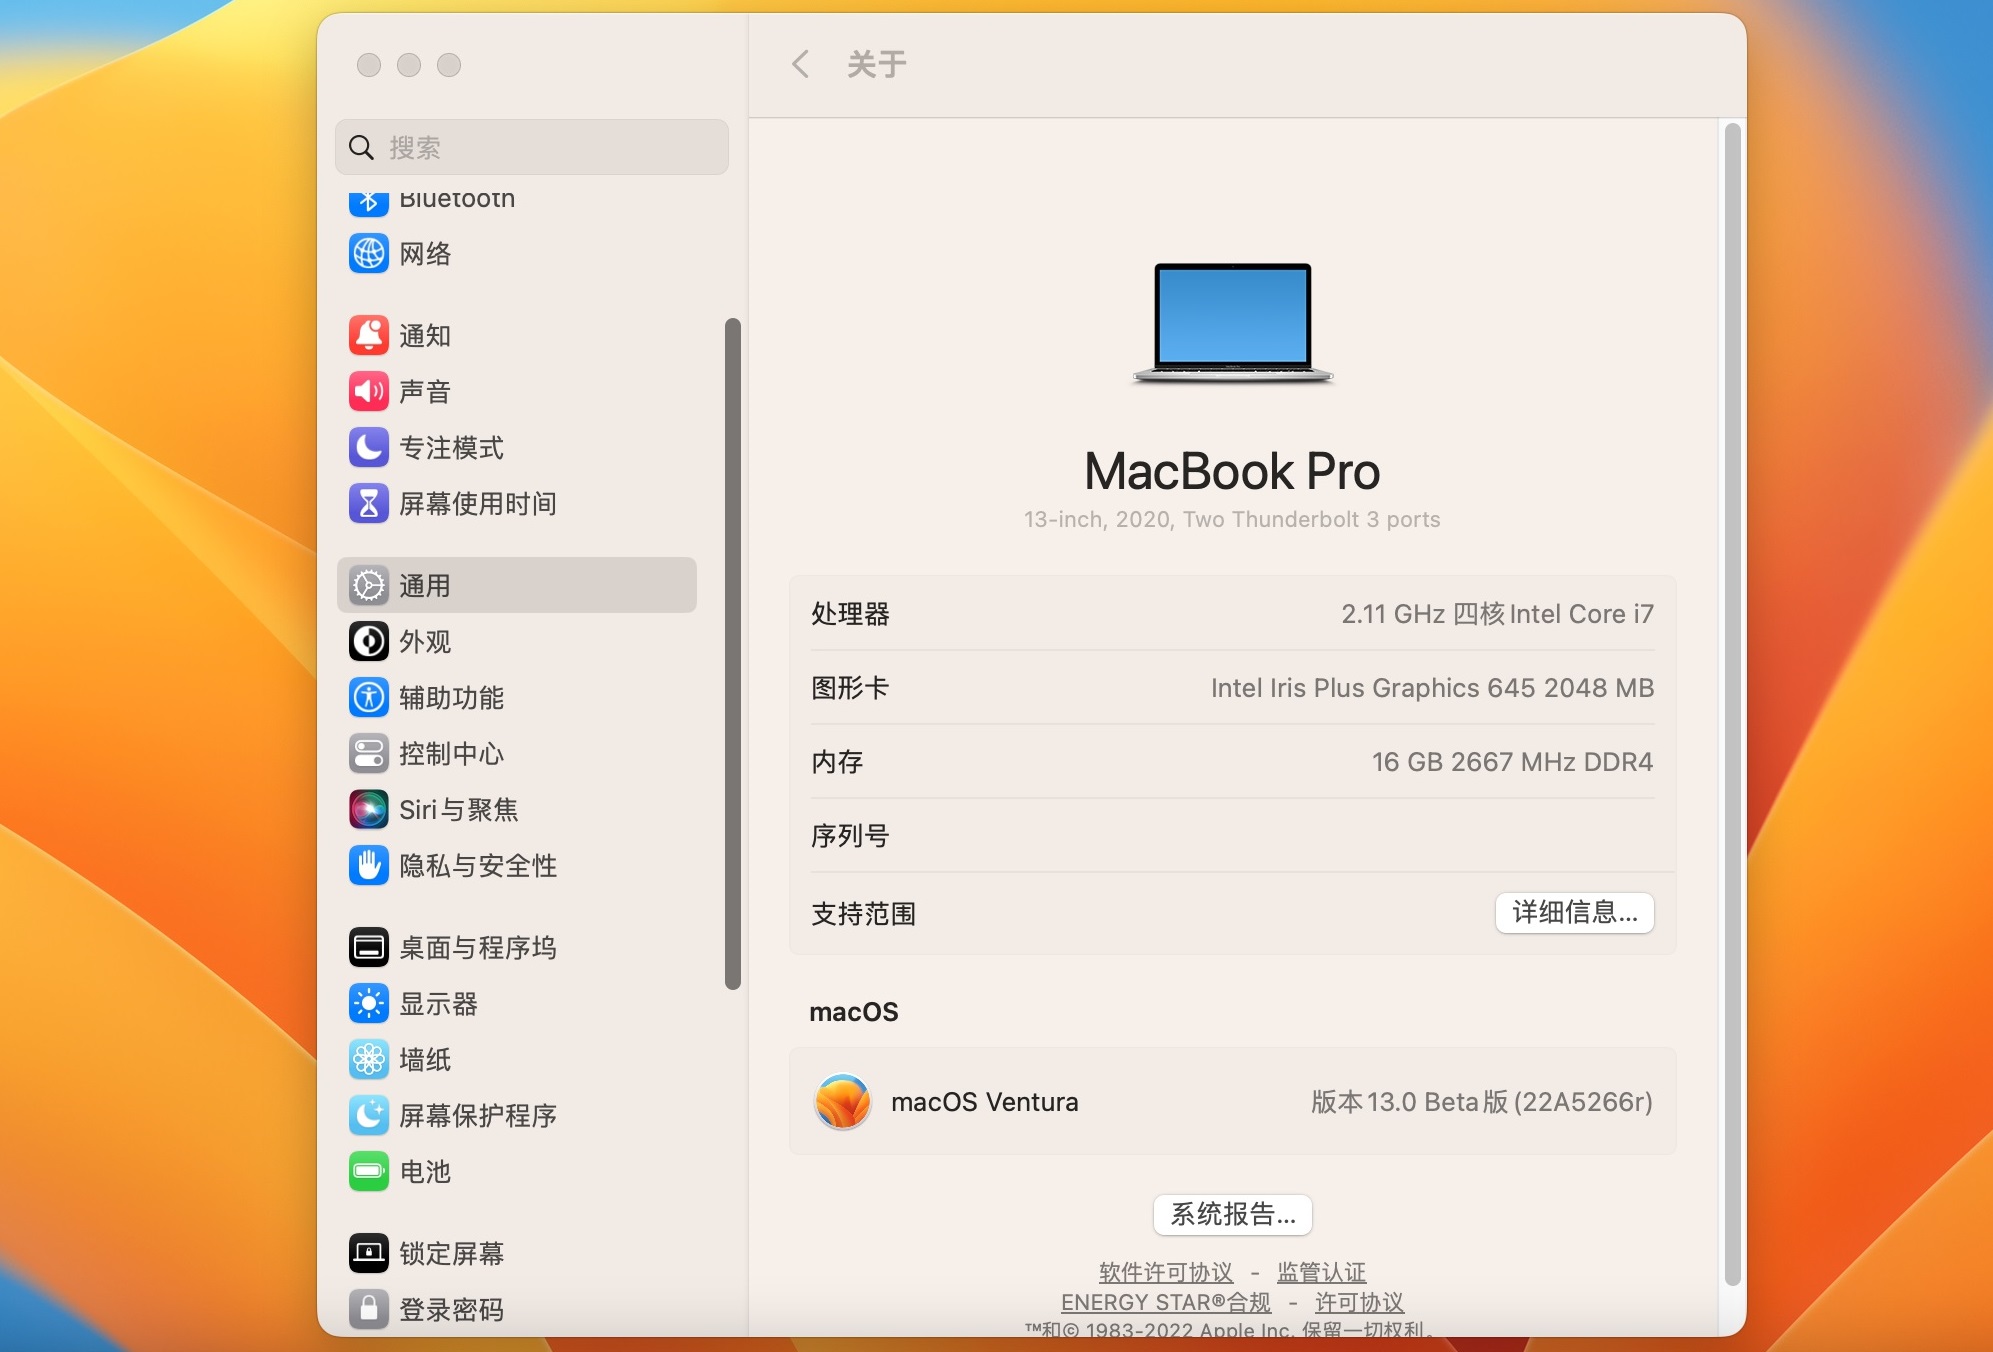The width and height of the screenshot is (1993, 1352).
Task: Click the 电池 battery icon
Action: [368, 1171]
